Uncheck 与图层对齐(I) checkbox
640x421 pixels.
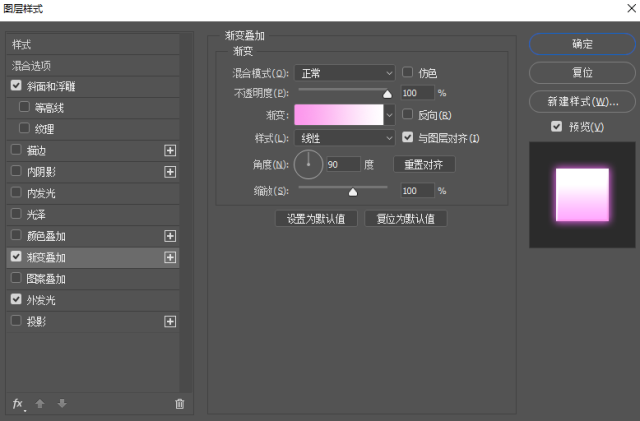click(x=407, y=137)
